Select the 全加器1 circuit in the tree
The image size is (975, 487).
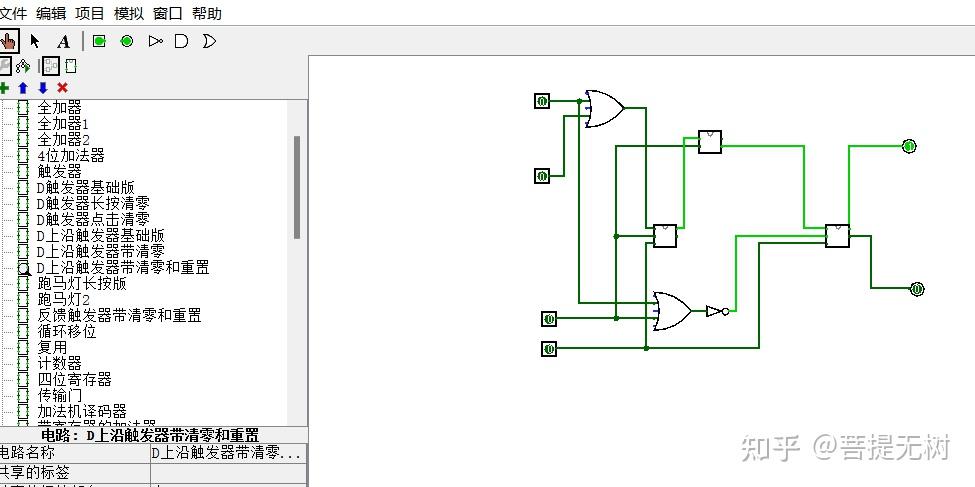[x=63, y=124]
